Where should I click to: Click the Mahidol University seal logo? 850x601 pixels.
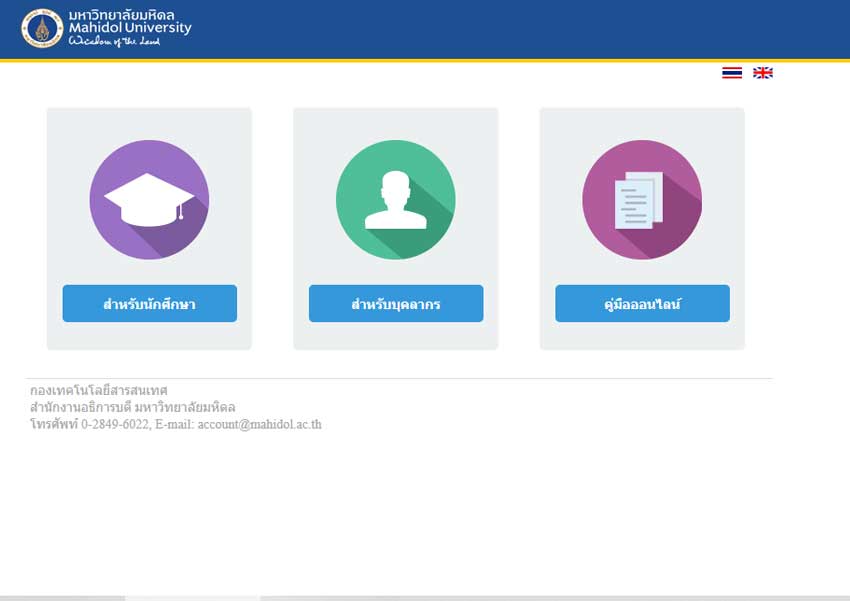(42, 28)
